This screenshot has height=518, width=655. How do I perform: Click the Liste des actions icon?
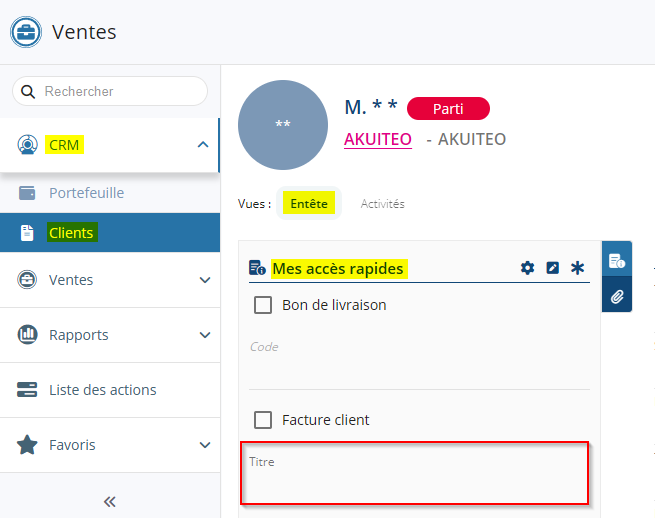(x=27, y=390)
